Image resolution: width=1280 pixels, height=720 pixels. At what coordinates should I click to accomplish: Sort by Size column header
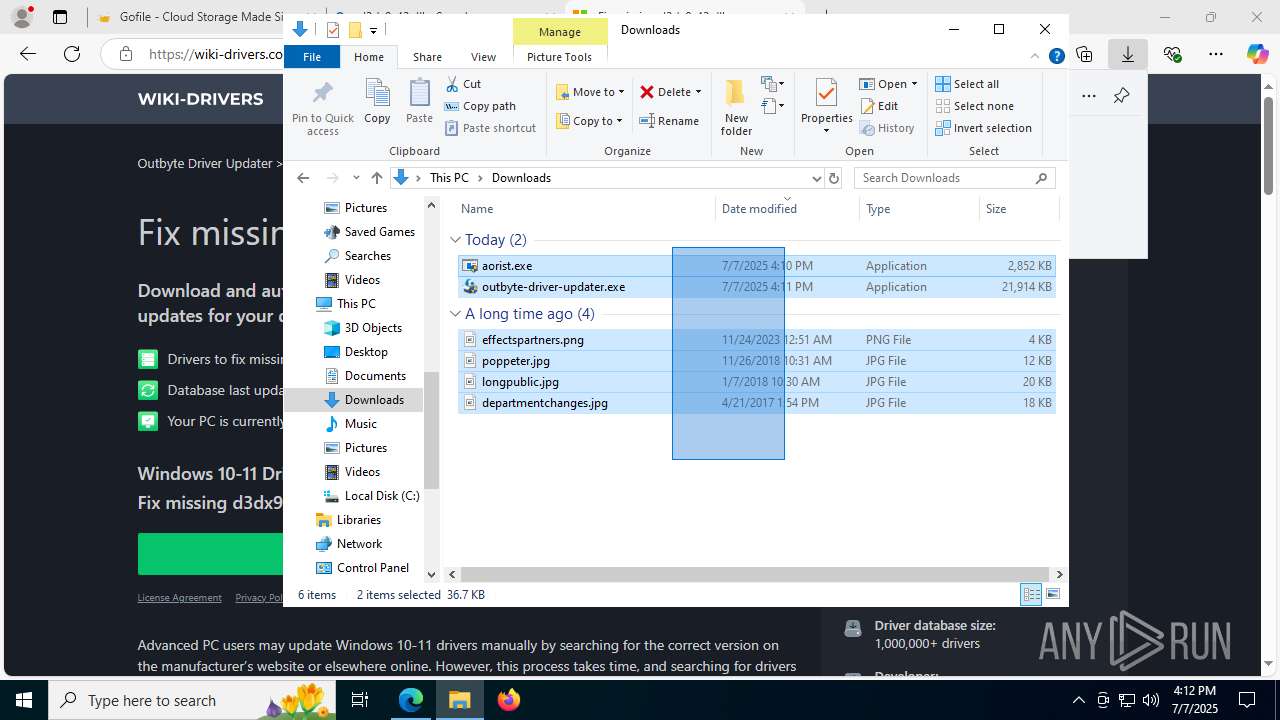click(x=1018, y=209)
